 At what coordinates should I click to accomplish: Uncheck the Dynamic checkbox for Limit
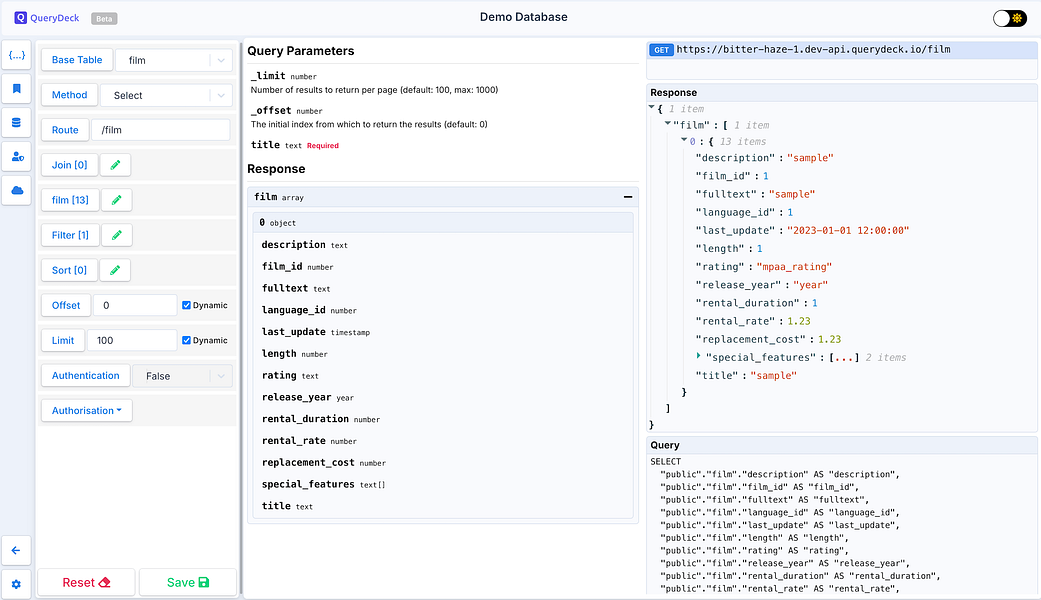click(x=187, y=340)
